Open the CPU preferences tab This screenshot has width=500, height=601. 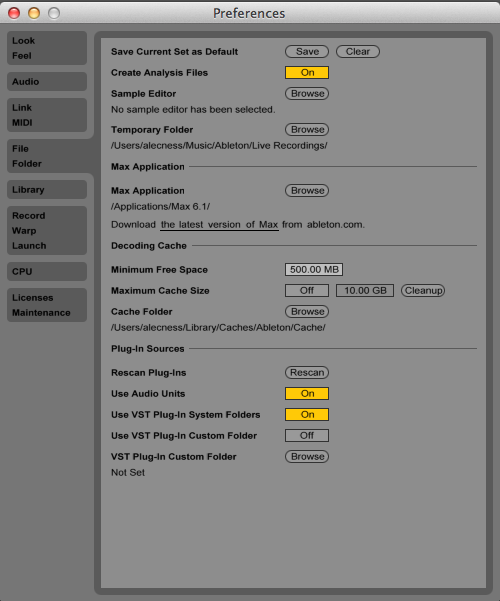pyautogui.click(x=47, y=272)
